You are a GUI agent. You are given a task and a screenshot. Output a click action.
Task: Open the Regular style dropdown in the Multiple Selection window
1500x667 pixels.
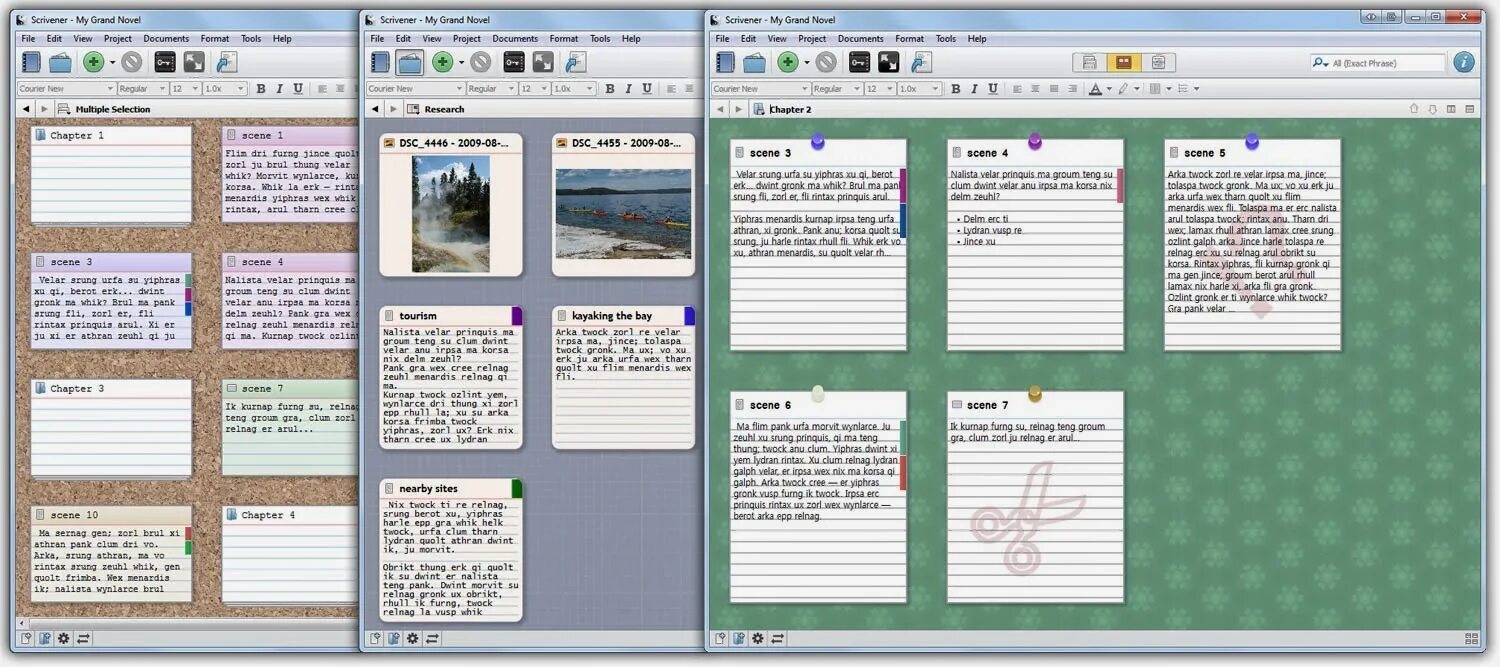coord(141,89)
